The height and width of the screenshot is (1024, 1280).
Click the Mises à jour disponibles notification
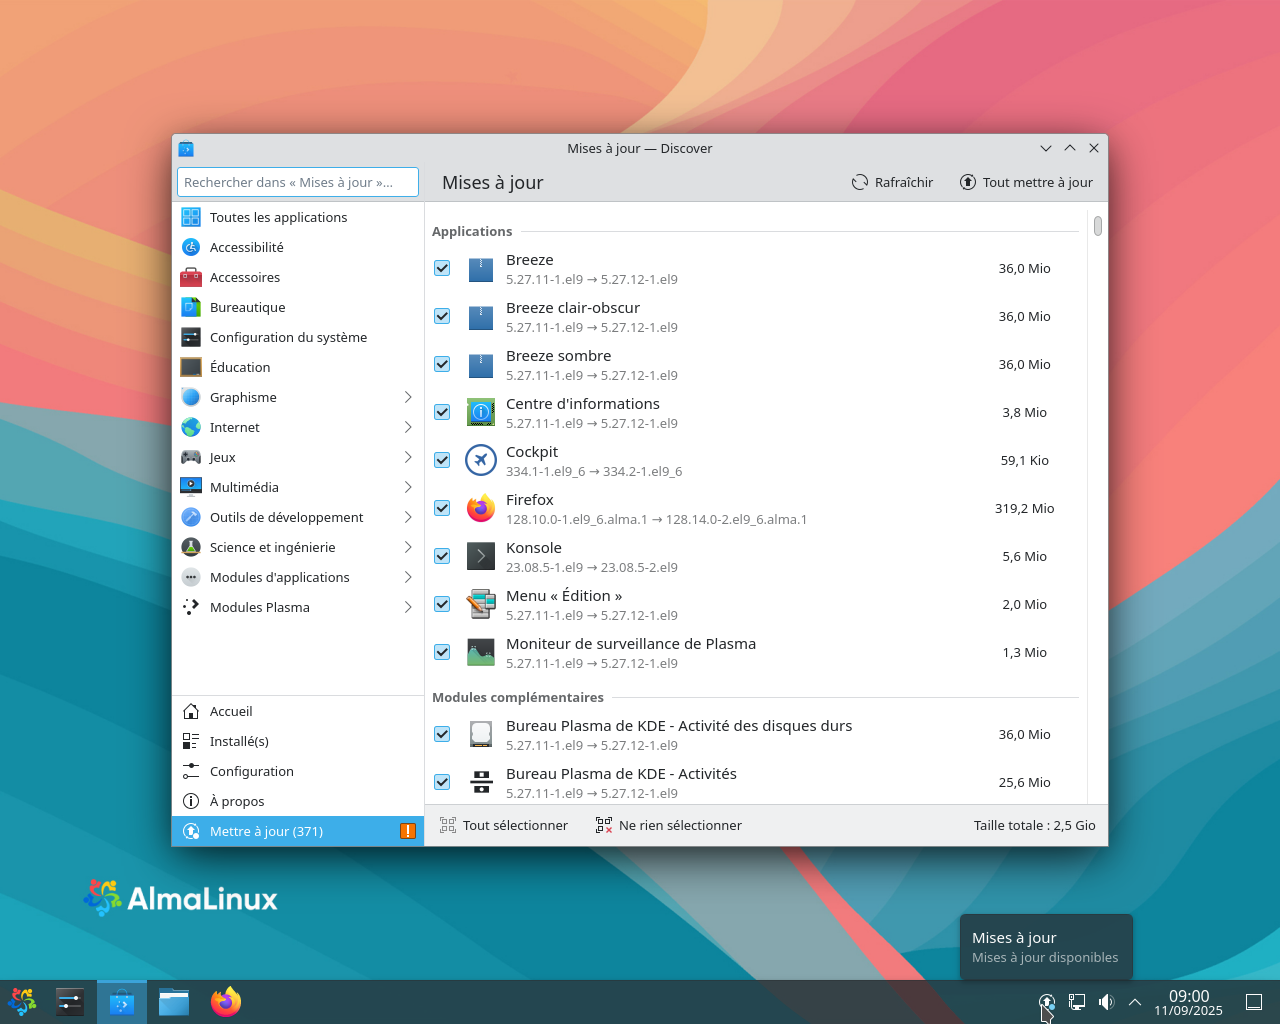[x=1046, y=947]
